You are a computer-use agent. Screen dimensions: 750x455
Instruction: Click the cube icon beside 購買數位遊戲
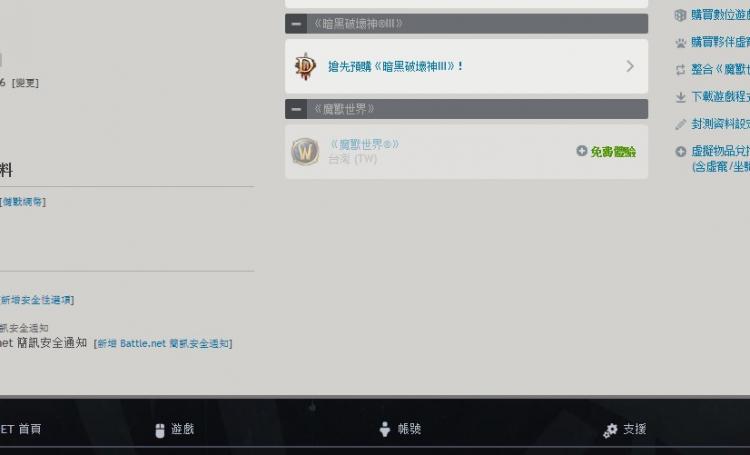[x=680, y=15]
